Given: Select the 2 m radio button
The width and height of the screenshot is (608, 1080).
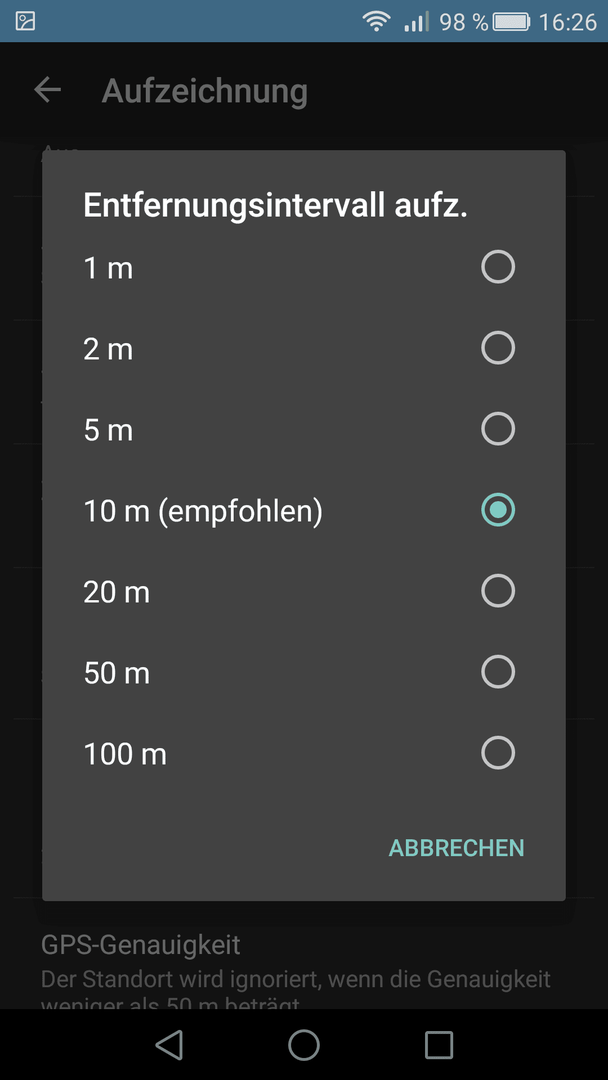Looking at the screenshot, I should pyautogui.click(x=498, y=348).
